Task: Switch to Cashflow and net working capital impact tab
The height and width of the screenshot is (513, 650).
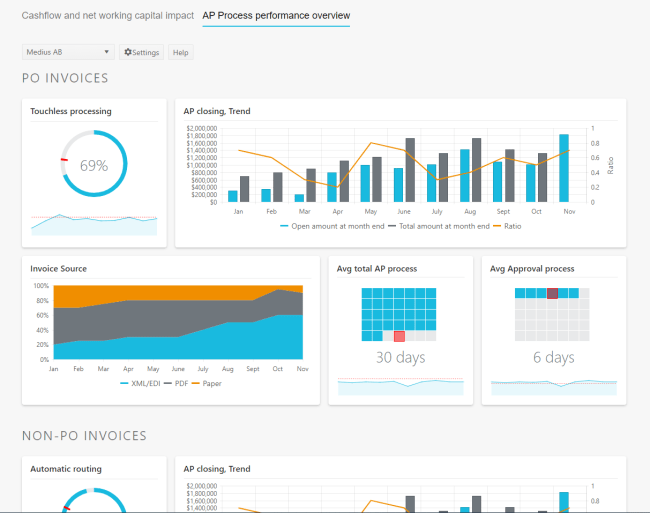Action: (x=107, y=16)
